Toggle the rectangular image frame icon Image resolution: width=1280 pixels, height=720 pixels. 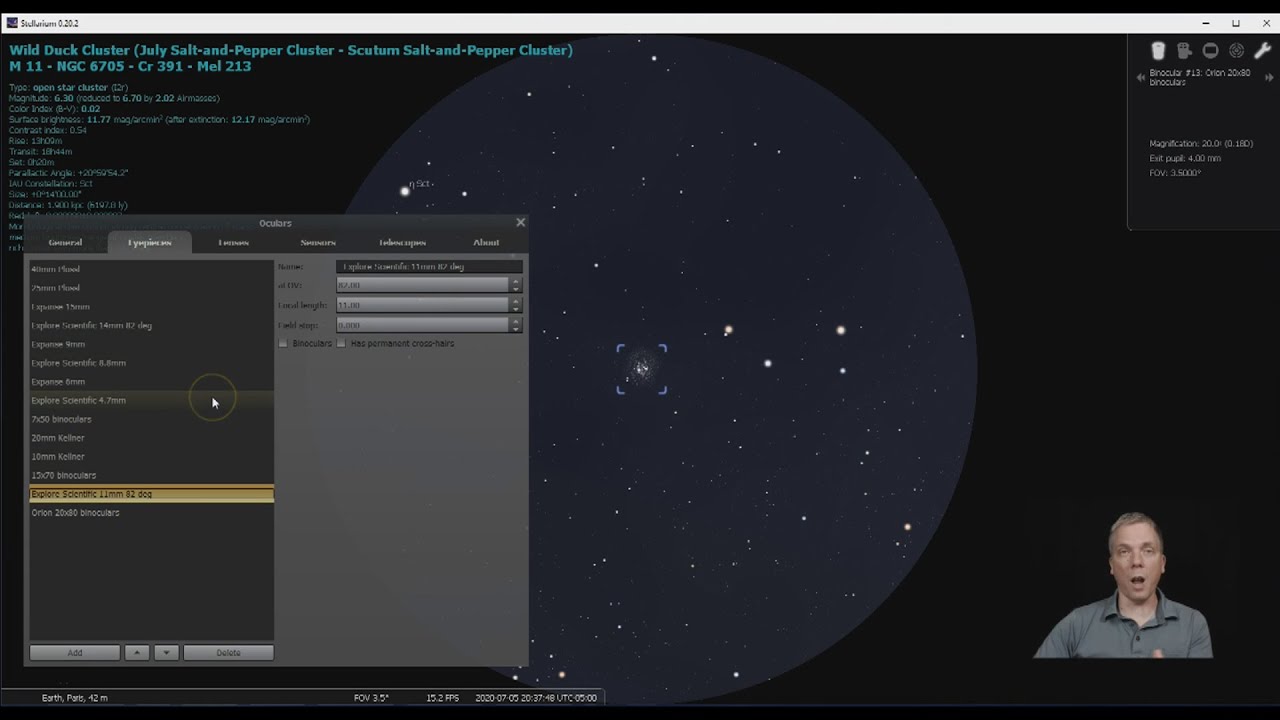[x=1210, y=51]
